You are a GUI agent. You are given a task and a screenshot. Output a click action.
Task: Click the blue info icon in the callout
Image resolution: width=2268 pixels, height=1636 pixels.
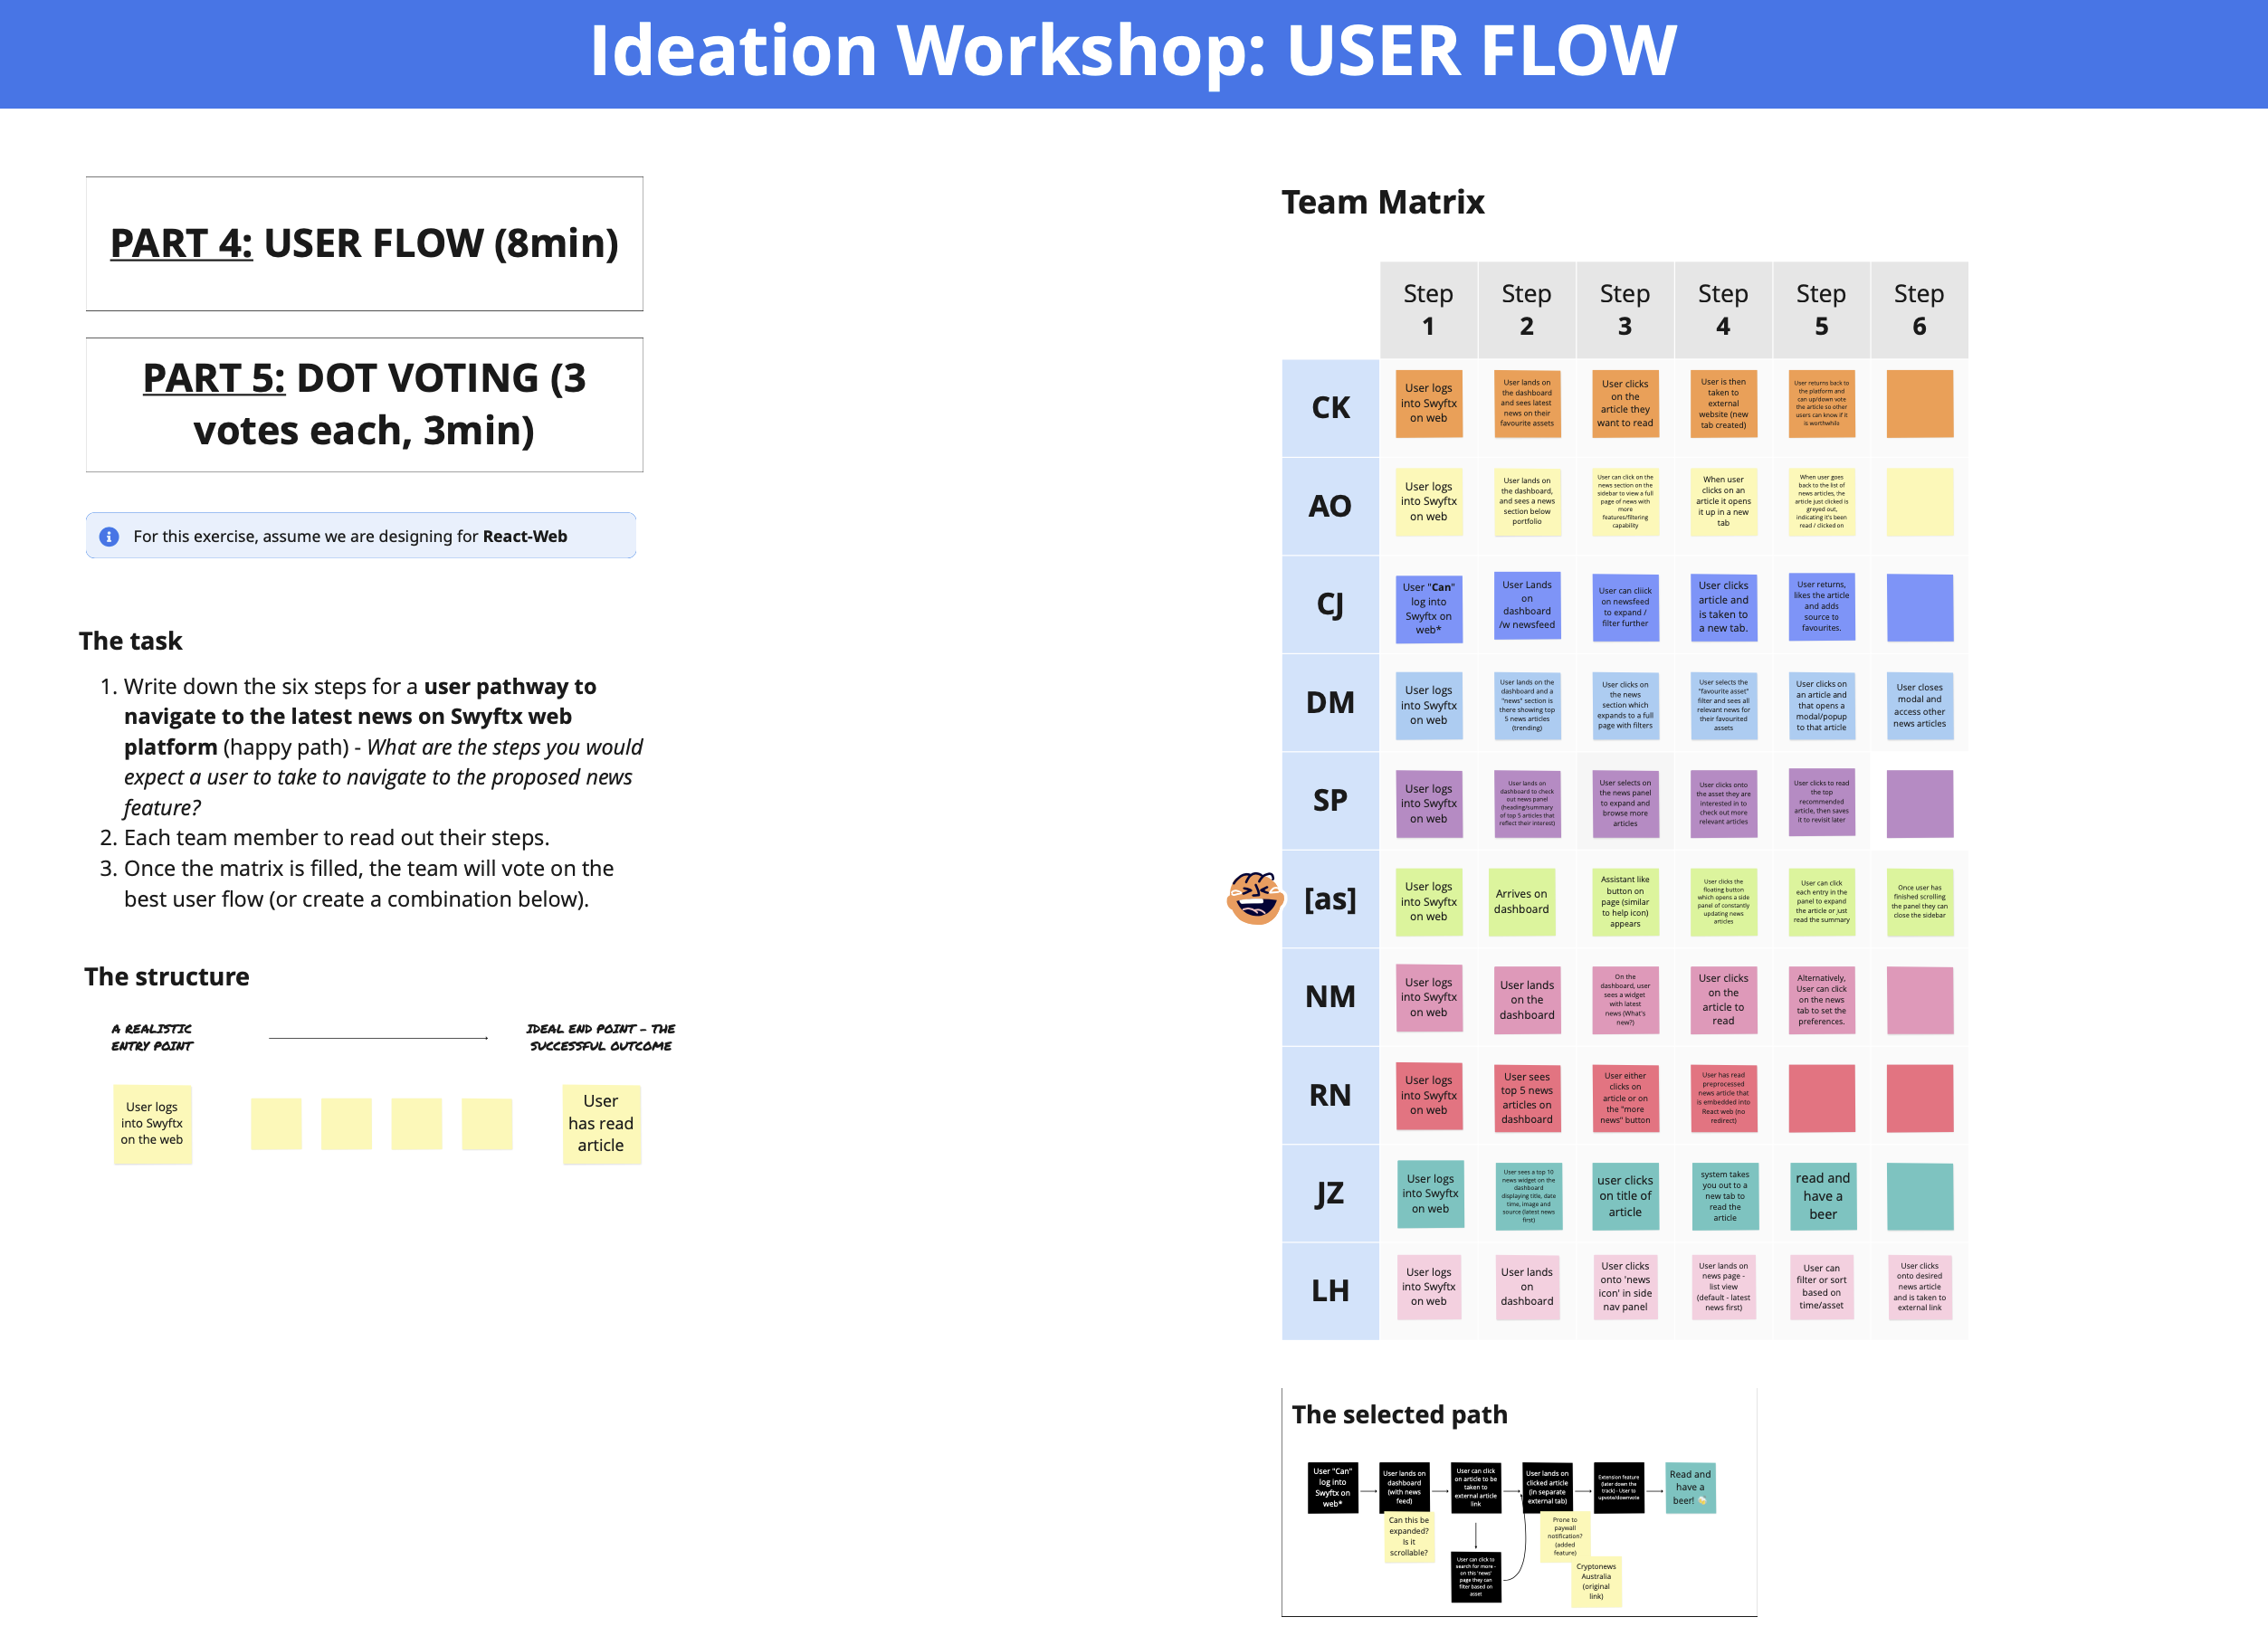pos(109,536)
